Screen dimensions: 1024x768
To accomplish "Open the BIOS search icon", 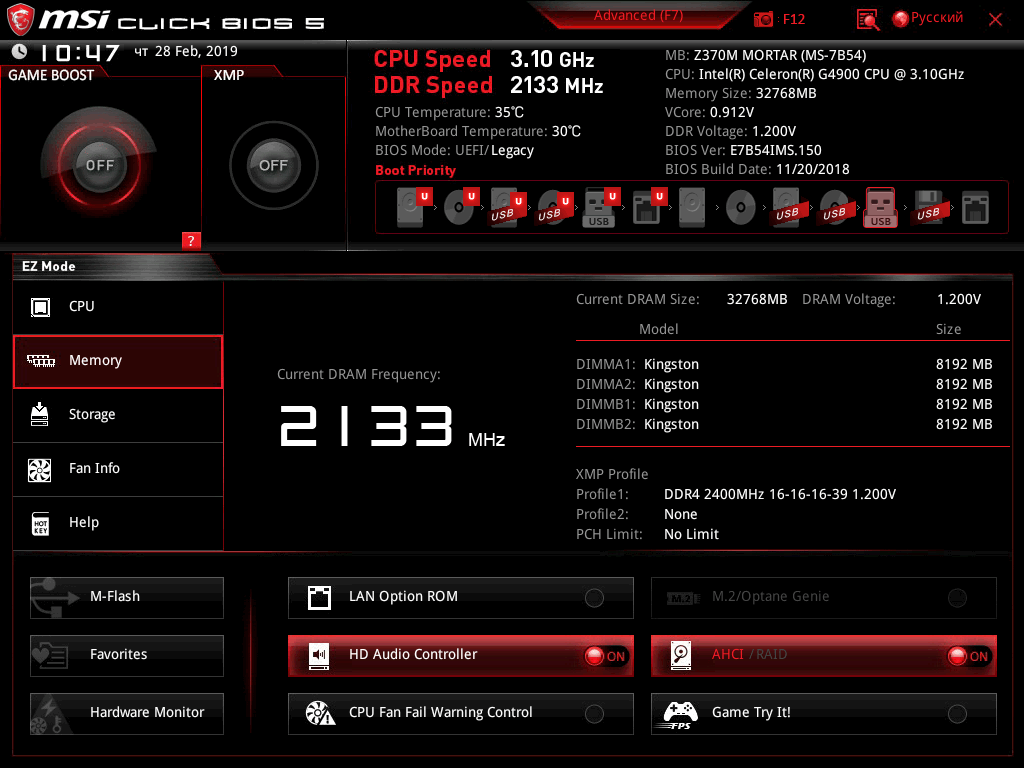I will pyautogui.click(x=868, y=20).
